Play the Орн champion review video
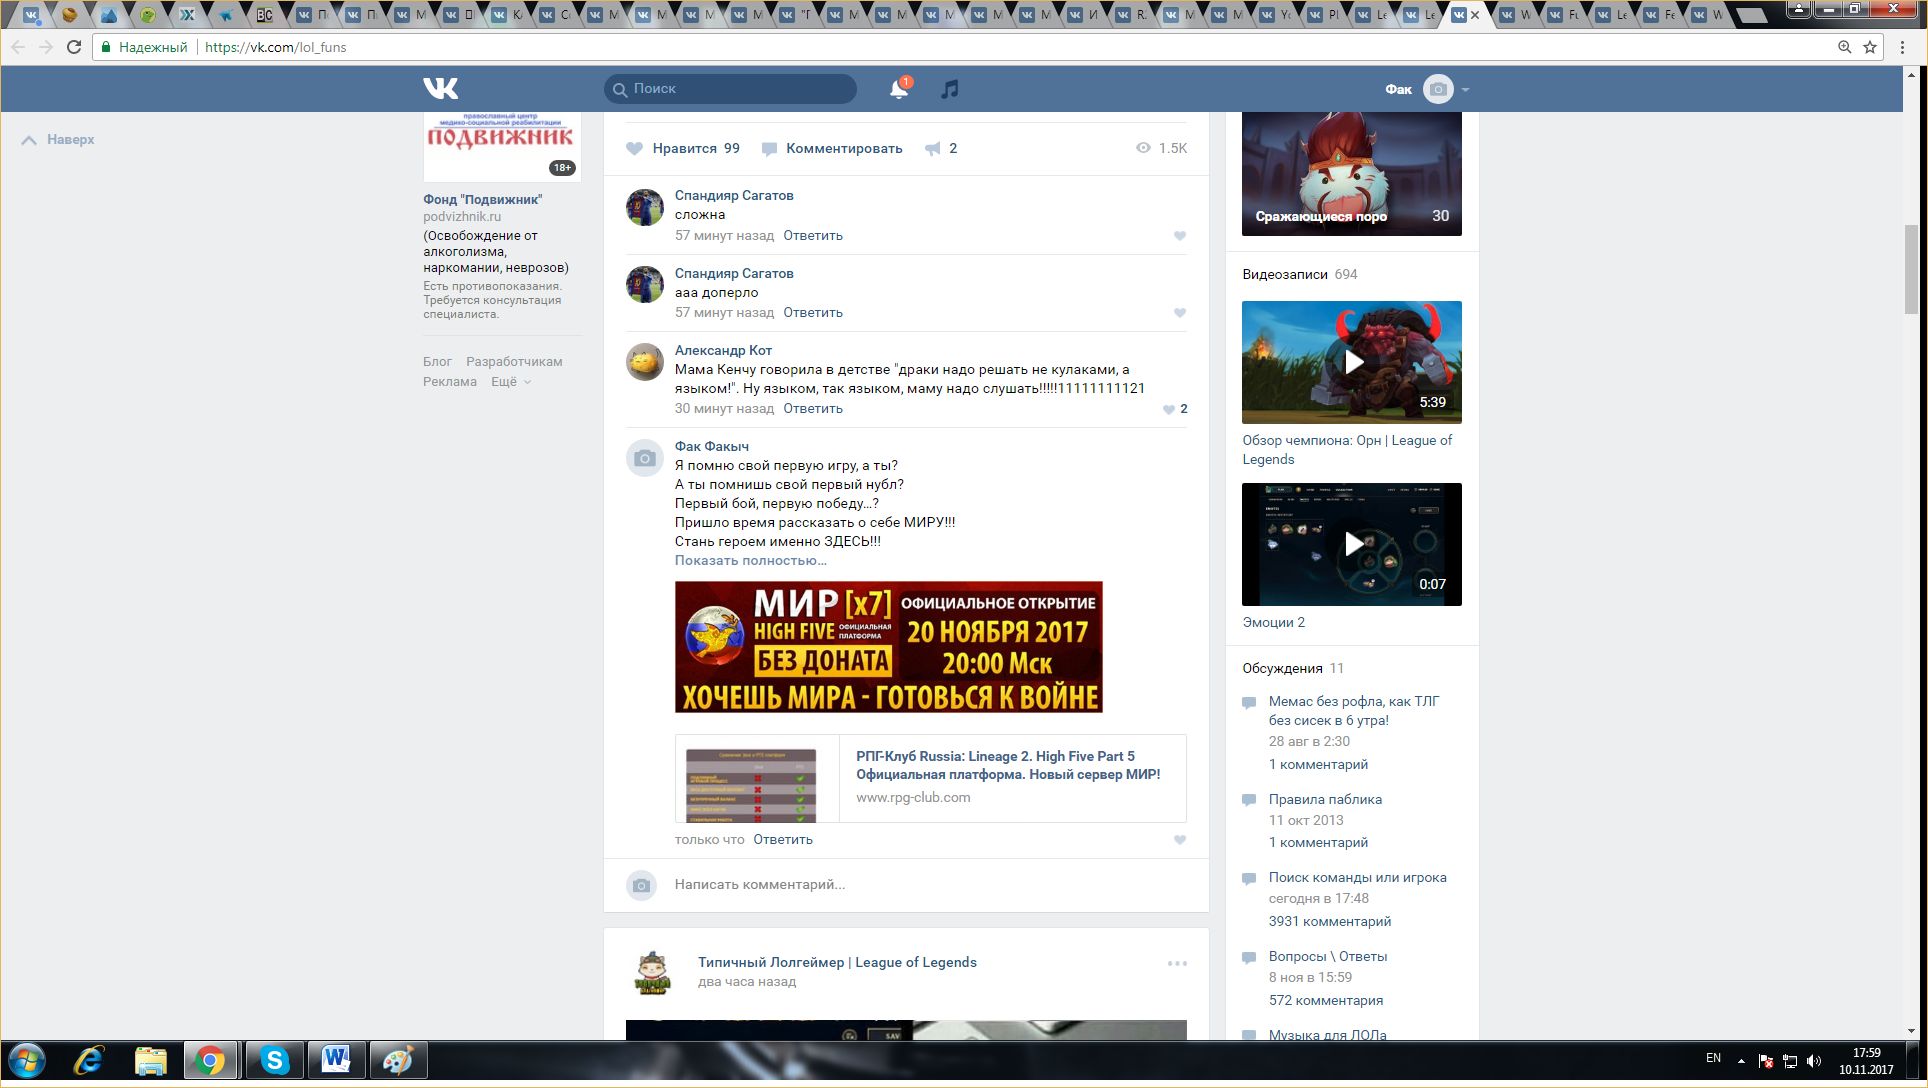This screenshot has height=1088, width=1928. [x=1352, y=362]
